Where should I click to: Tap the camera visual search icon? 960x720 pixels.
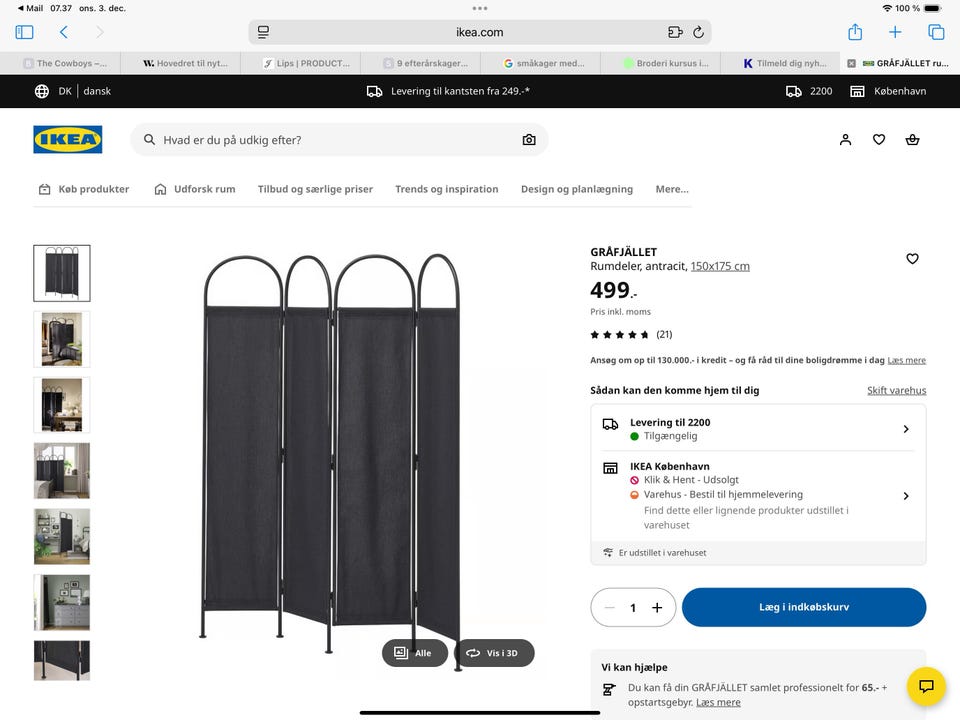529,140
